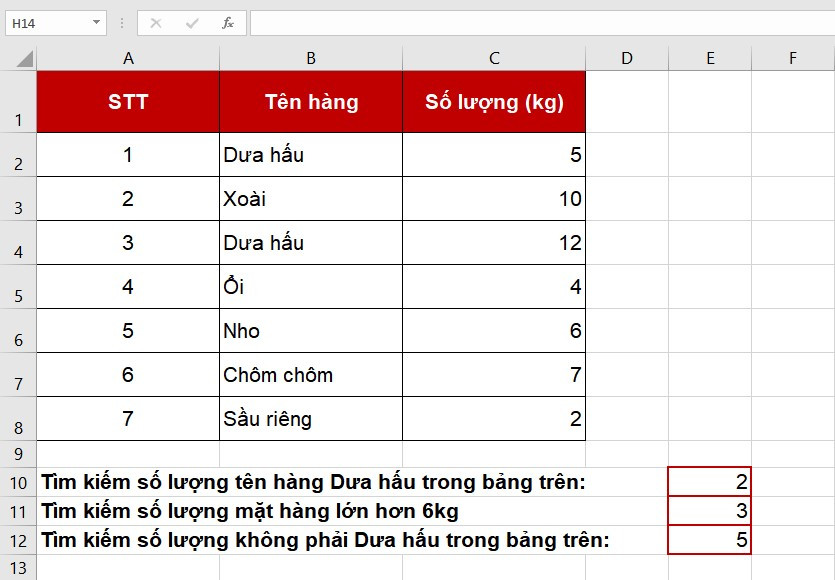Select the Xoài cell
The height and width of the screenshot is (580, 835).
[x=311, y=199]
